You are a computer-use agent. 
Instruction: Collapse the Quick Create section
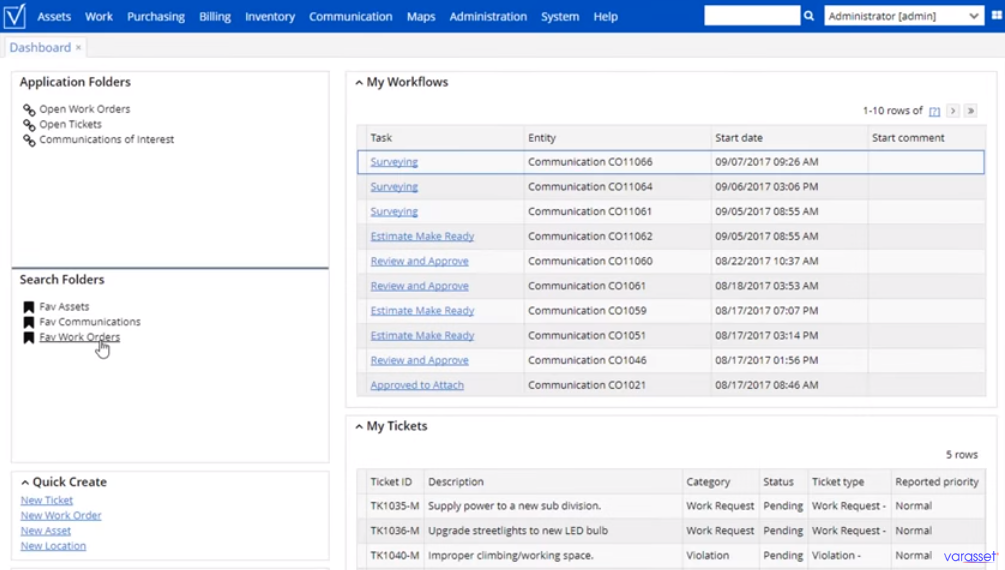point(25,482)
